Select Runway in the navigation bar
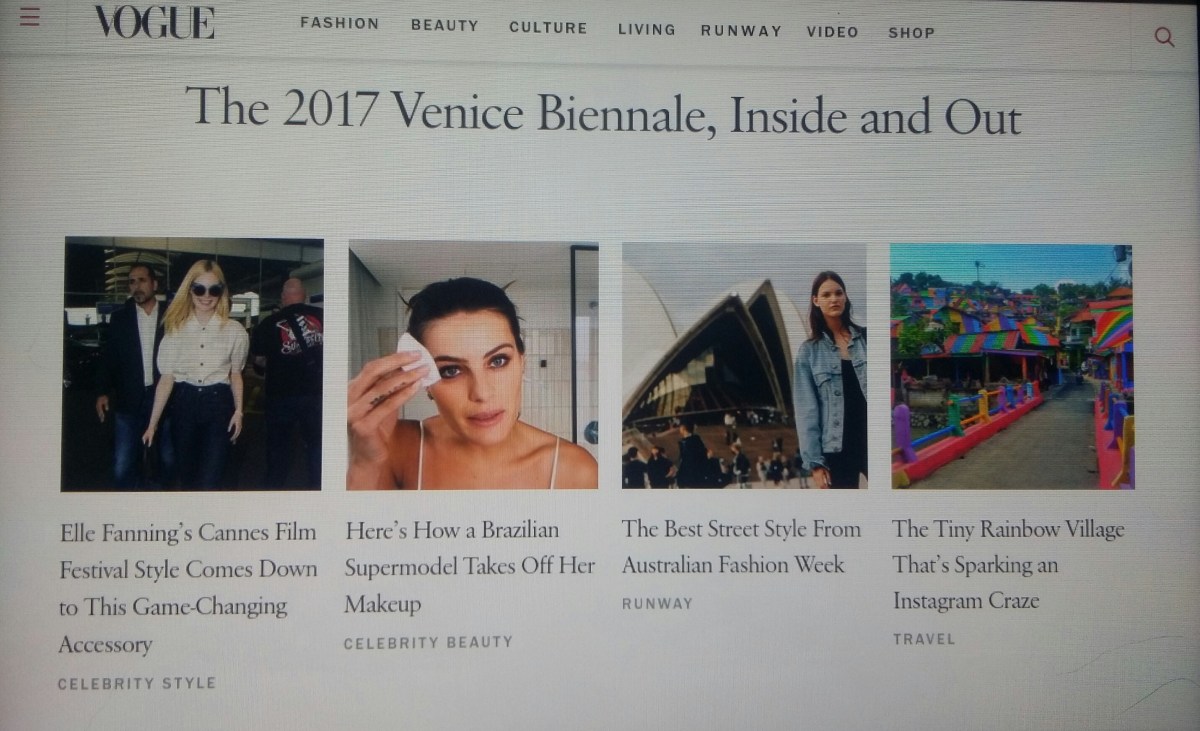 pos(741,30)
